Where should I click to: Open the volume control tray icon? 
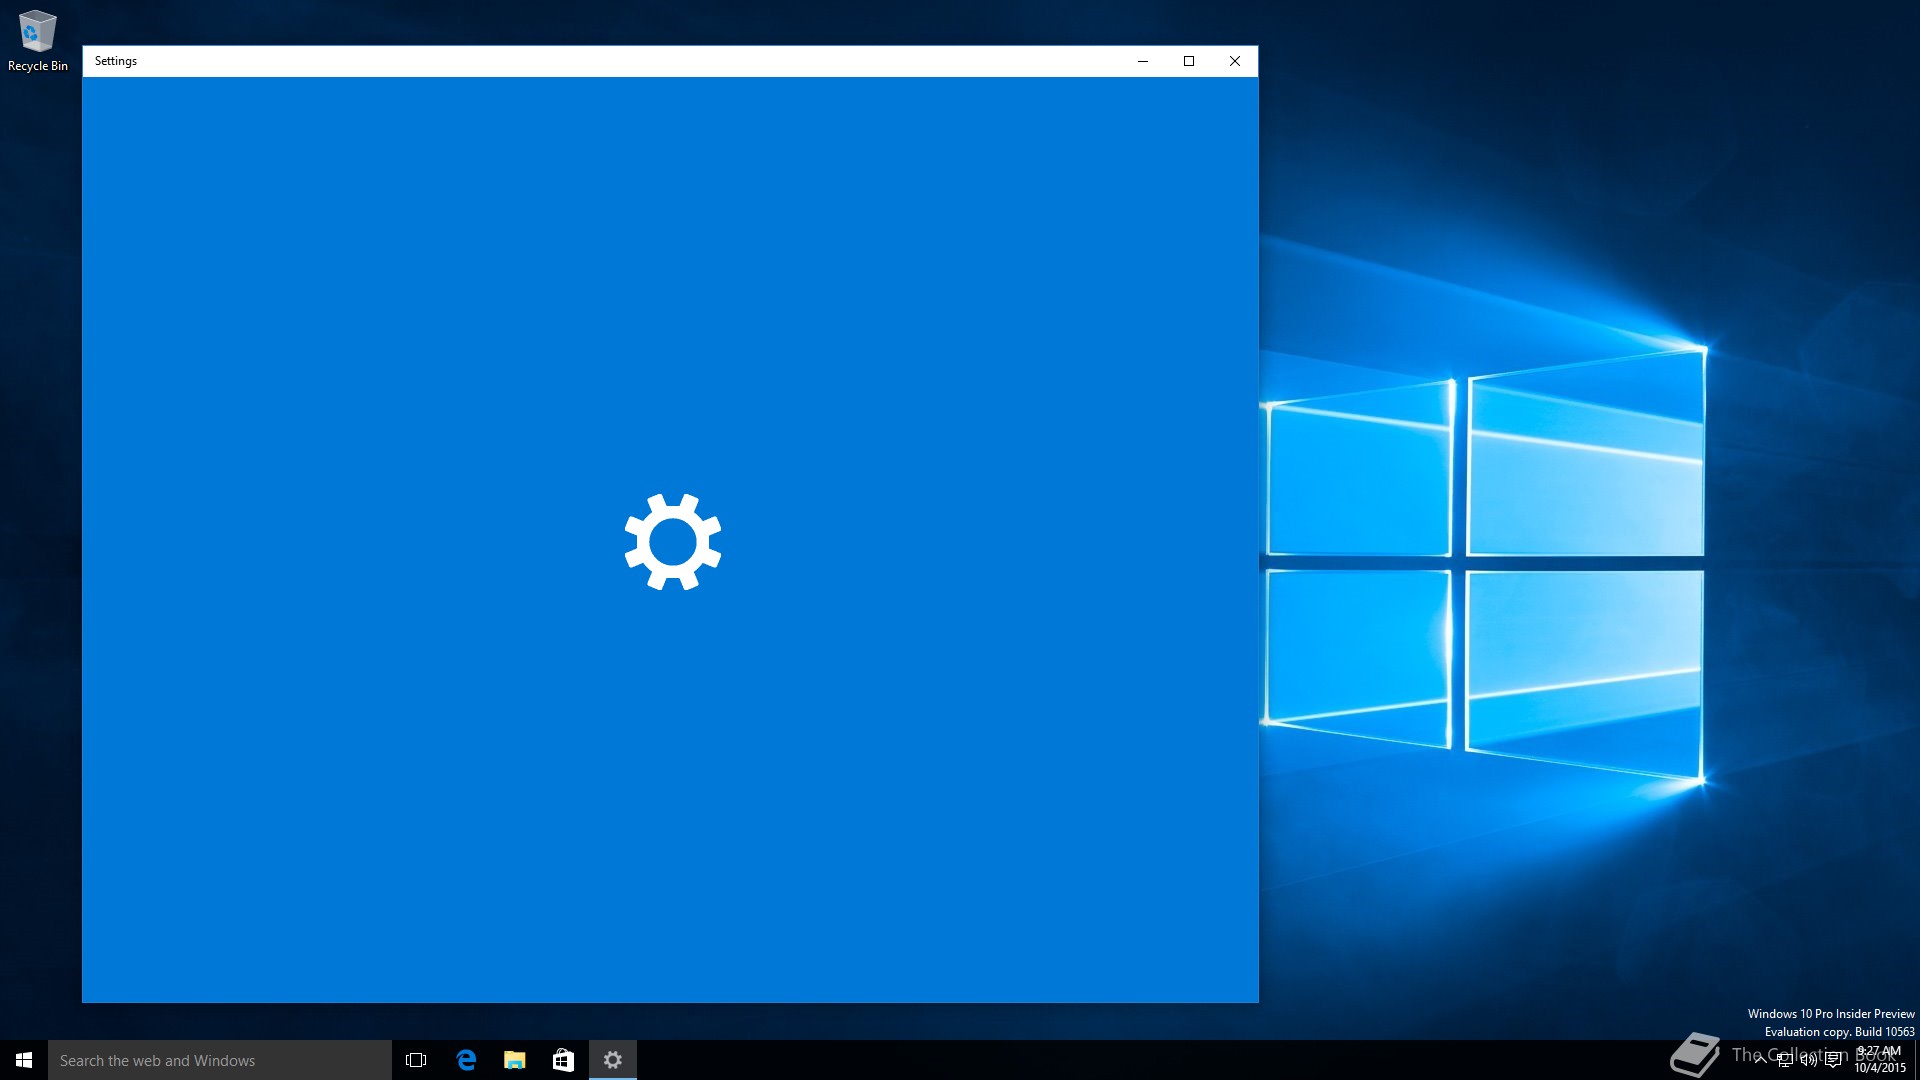coord(1809,1060)
